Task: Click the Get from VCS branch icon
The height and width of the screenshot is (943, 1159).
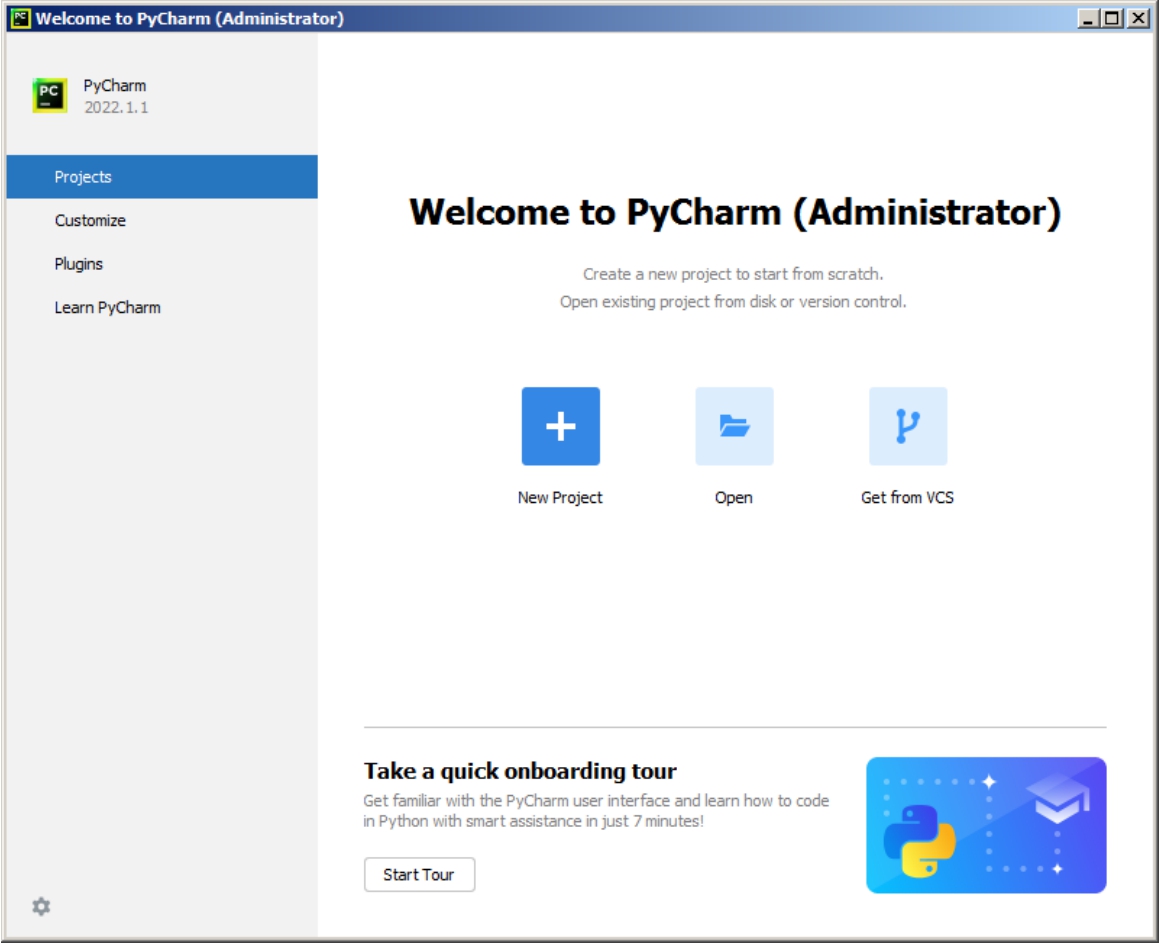Action: pyautogui.click(x=907, y=426)
